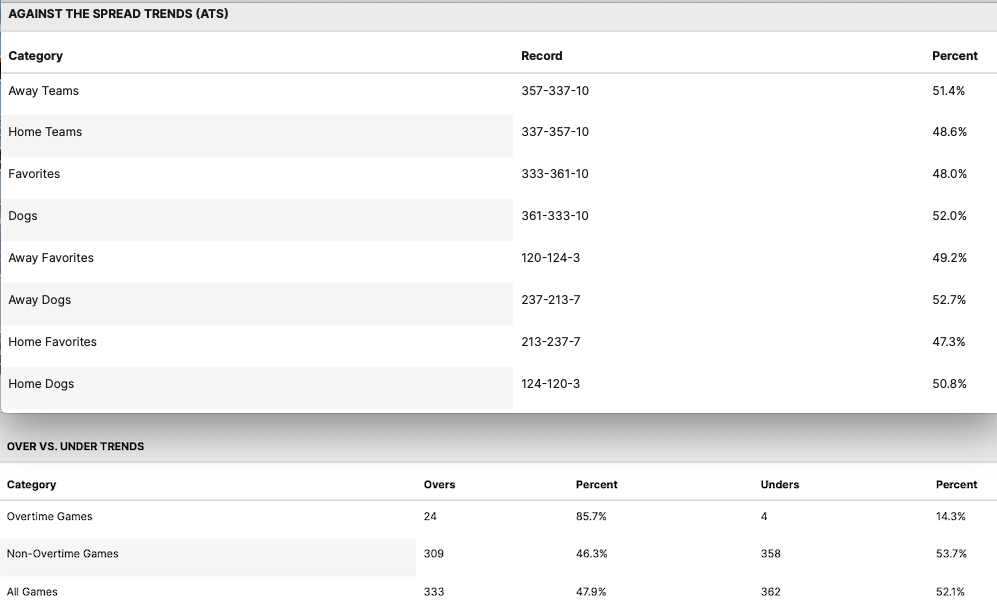Select the Non-Overtime Games row label
The height and width of the screenshot is (602, 997).
[63, 554]
